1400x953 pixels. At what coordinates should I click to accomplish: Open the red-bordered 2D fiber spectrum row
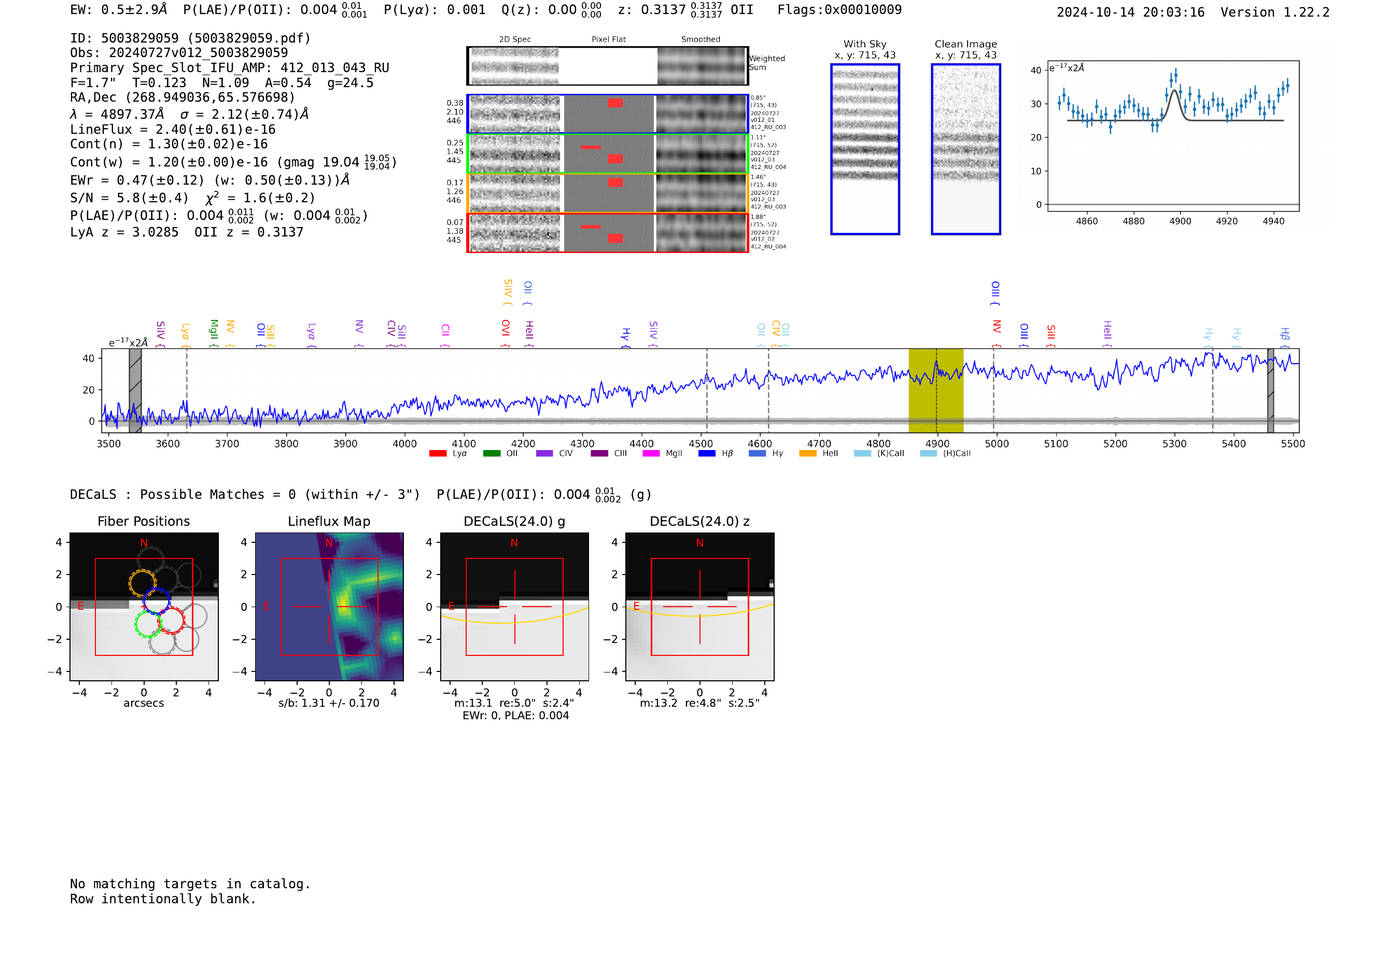(607, 232)
